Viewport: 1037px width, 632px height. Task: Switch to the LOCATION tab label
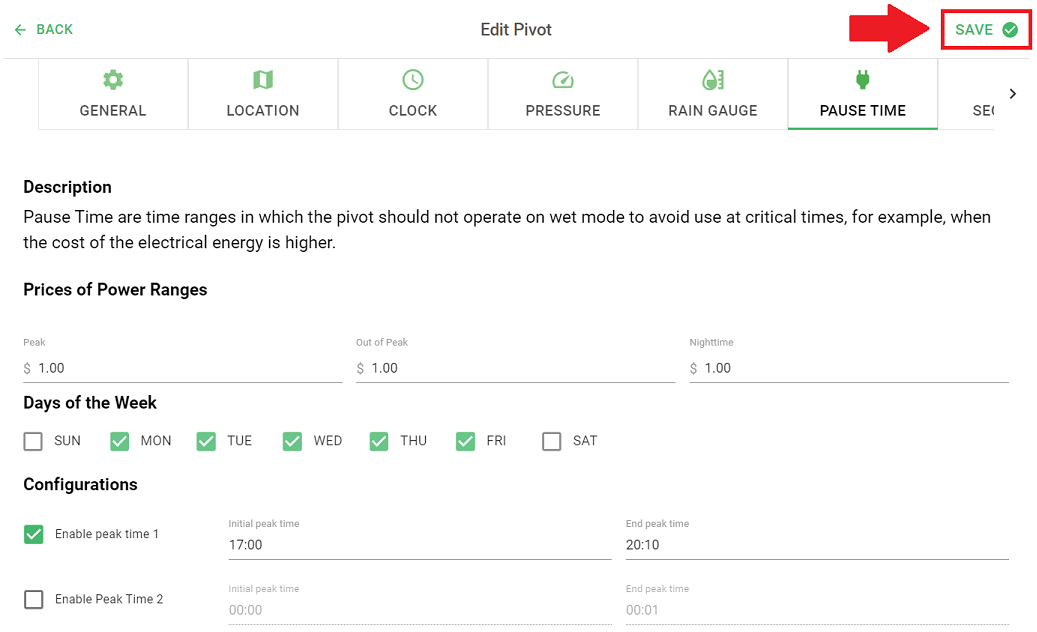[x=263, y=110]
